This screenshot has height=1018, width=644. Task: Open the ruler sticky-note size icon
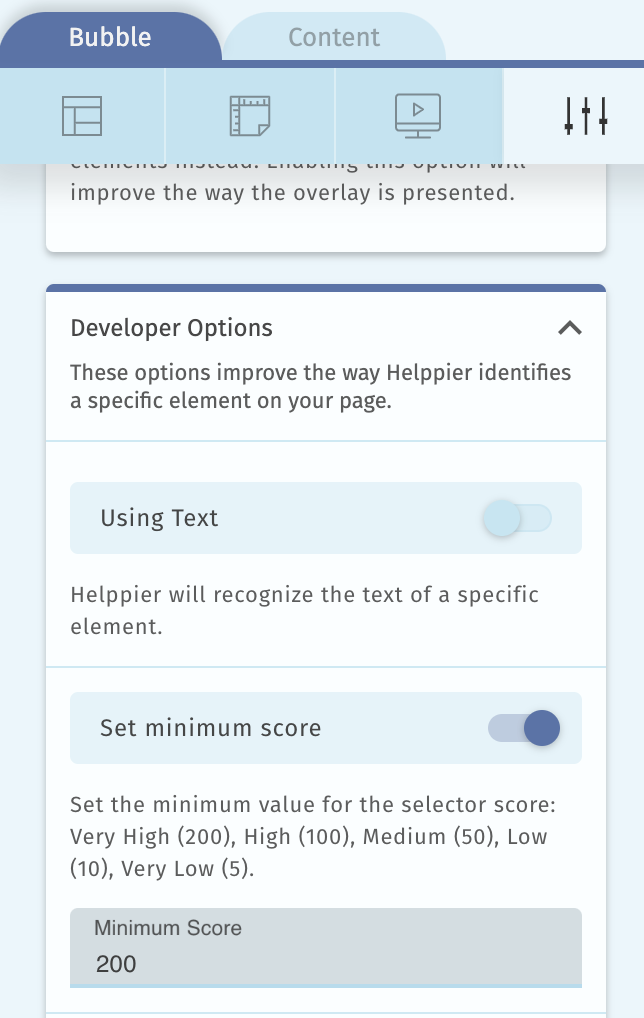[249, 116]
